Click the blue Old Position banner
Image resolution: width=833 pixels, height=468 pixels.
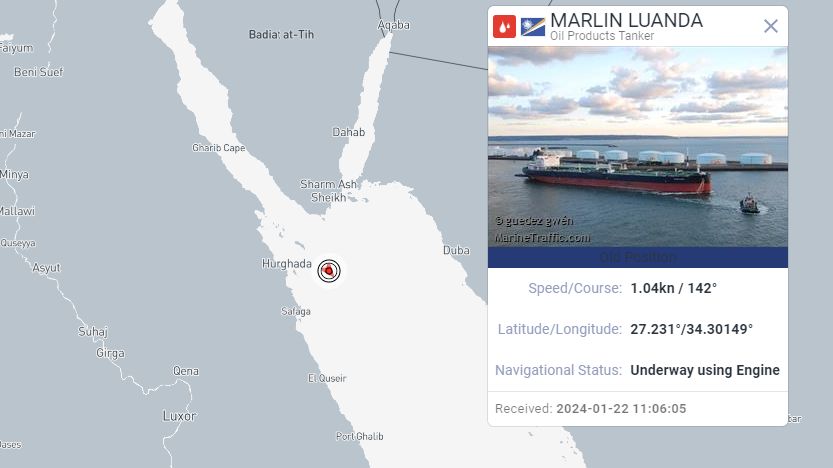638,257
